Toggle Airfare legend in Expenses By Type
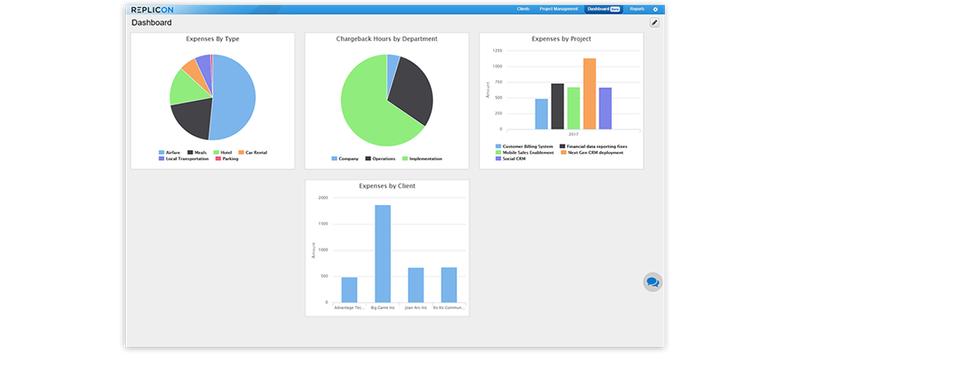The image size is (960, 385). (x=170, y=152)
